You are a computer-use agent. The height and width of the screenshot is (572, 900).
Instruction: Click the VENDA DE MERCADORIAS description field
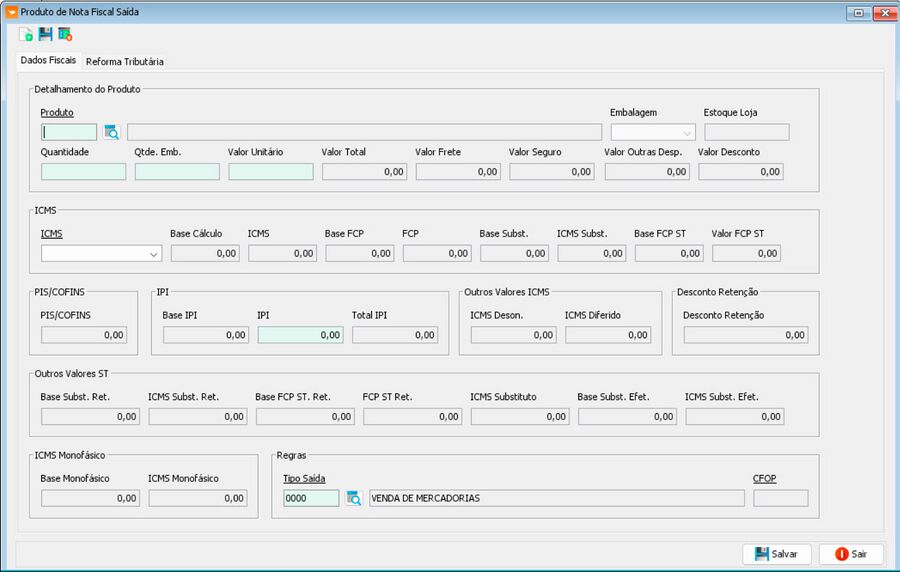[x=557, y=498]
